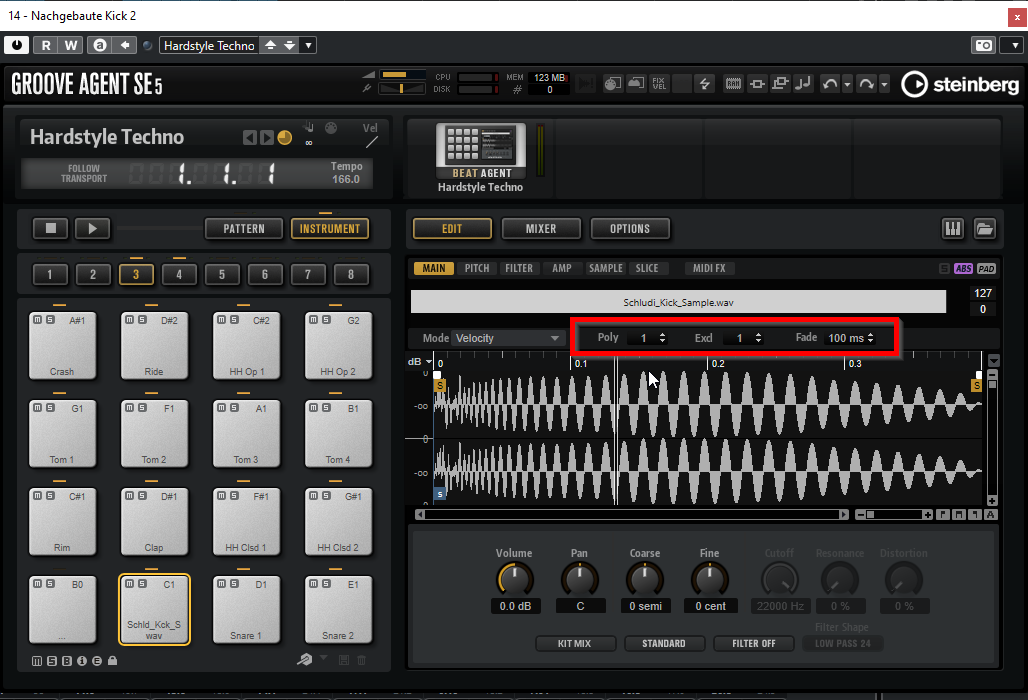Click the lock icon below the pads
Screen dimensions: 1028x700
point(112,660)
